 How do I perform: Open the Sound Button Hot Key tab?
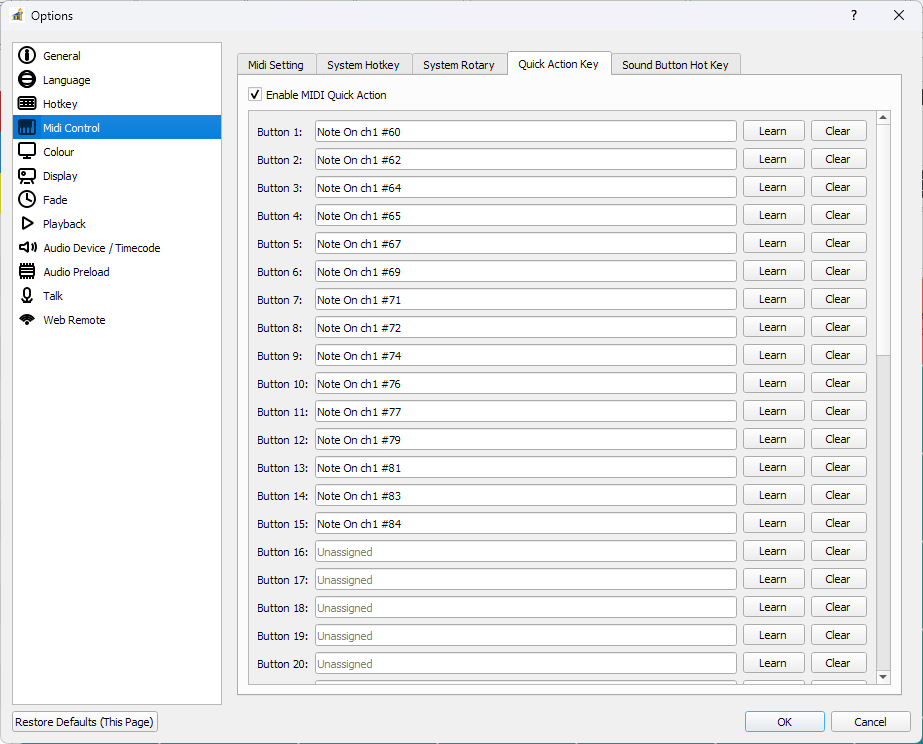coord(675,65)
